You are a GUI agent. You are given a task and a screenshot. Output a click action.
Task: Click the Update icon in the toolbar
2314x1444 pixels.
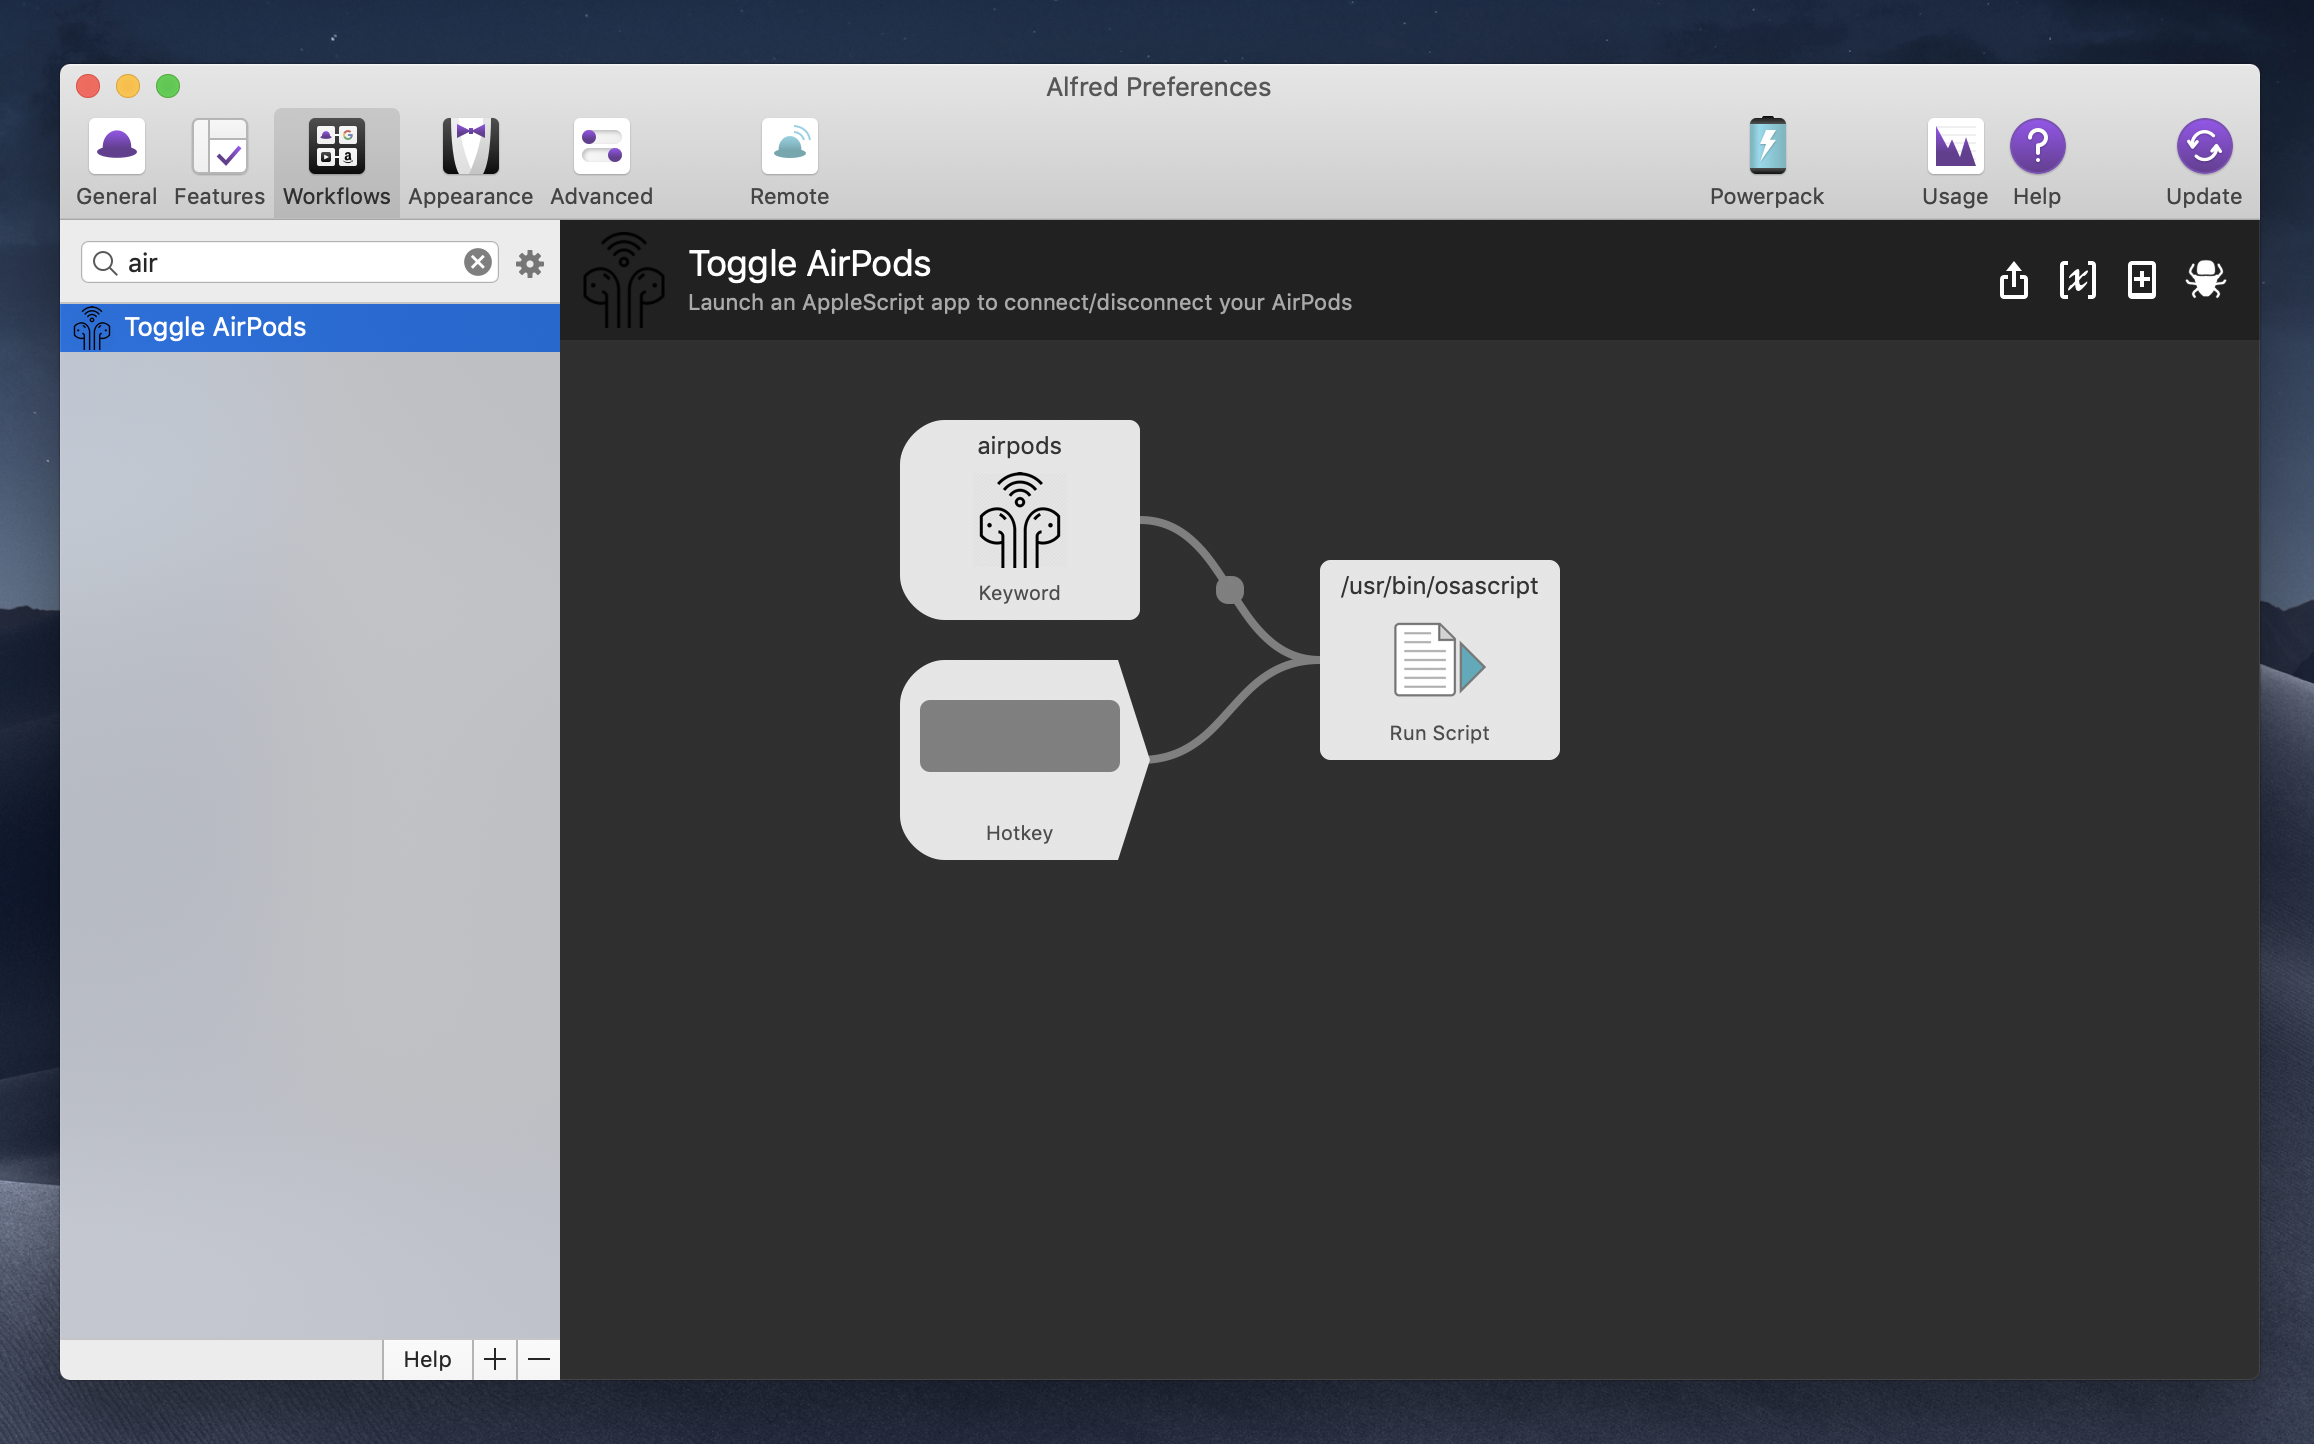[x=2203, y=146]
